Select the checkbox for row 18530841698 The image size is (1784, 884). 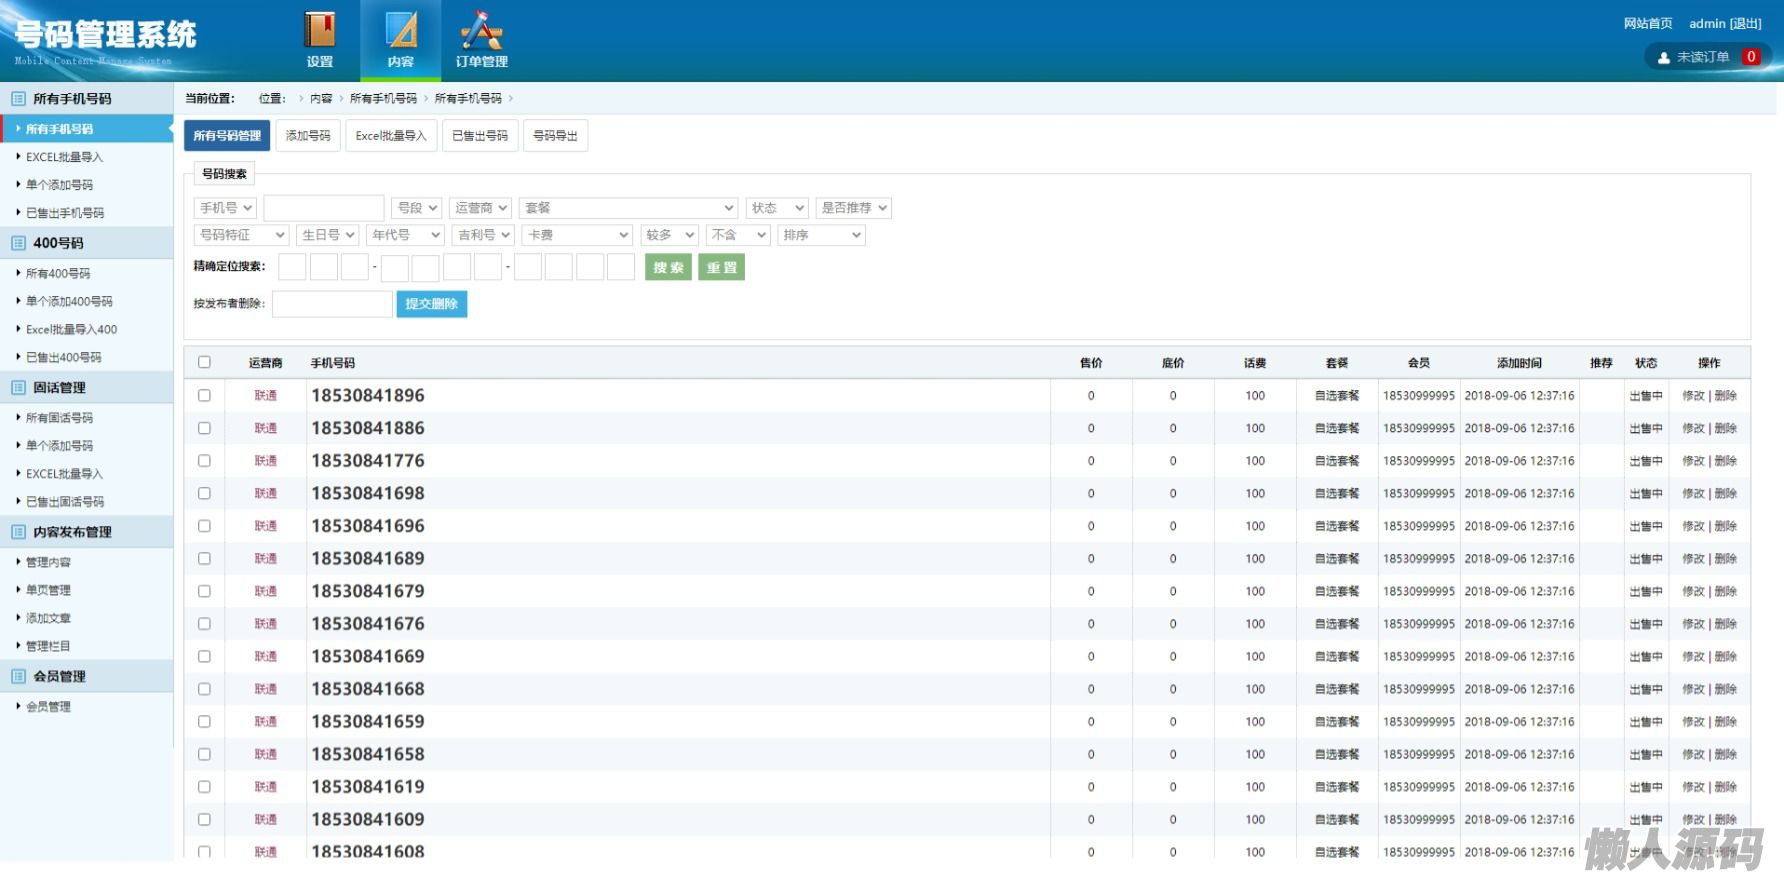pyautogui.click(x=205, y=494)
